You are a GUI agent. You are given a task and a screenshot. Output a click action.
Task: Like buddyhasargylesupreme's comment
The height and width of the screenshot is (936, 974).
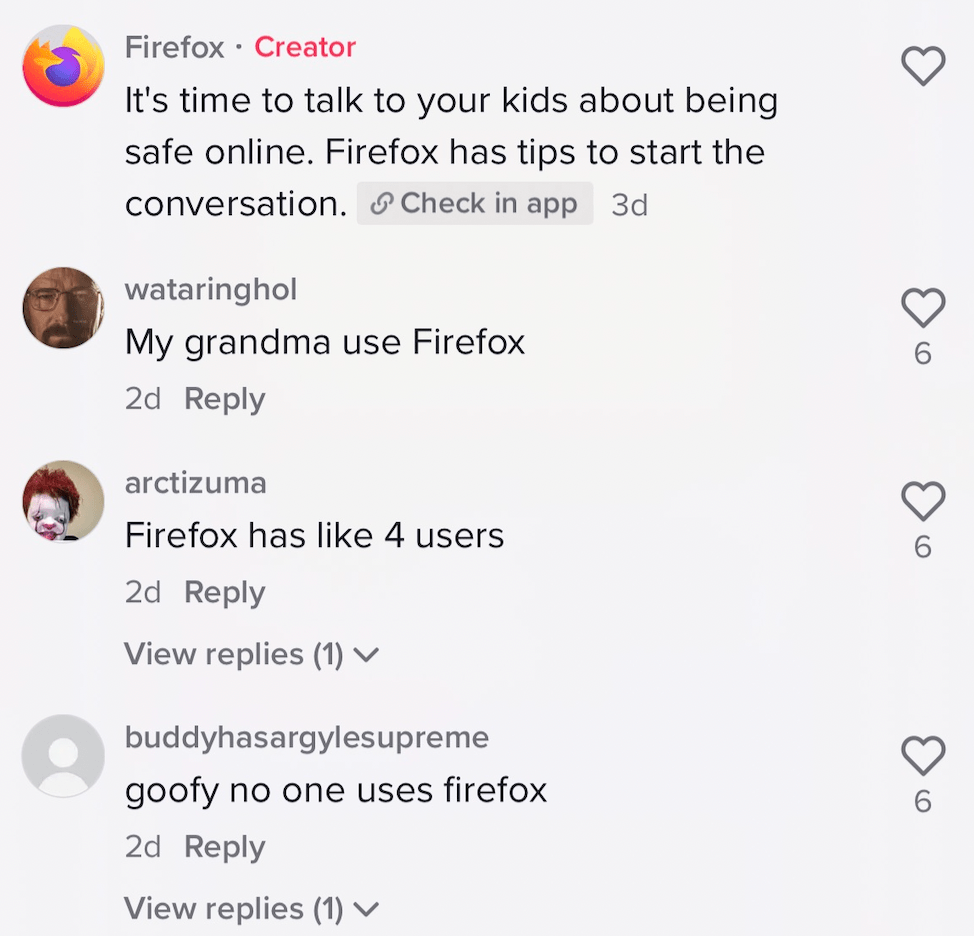tap(923, 756)
